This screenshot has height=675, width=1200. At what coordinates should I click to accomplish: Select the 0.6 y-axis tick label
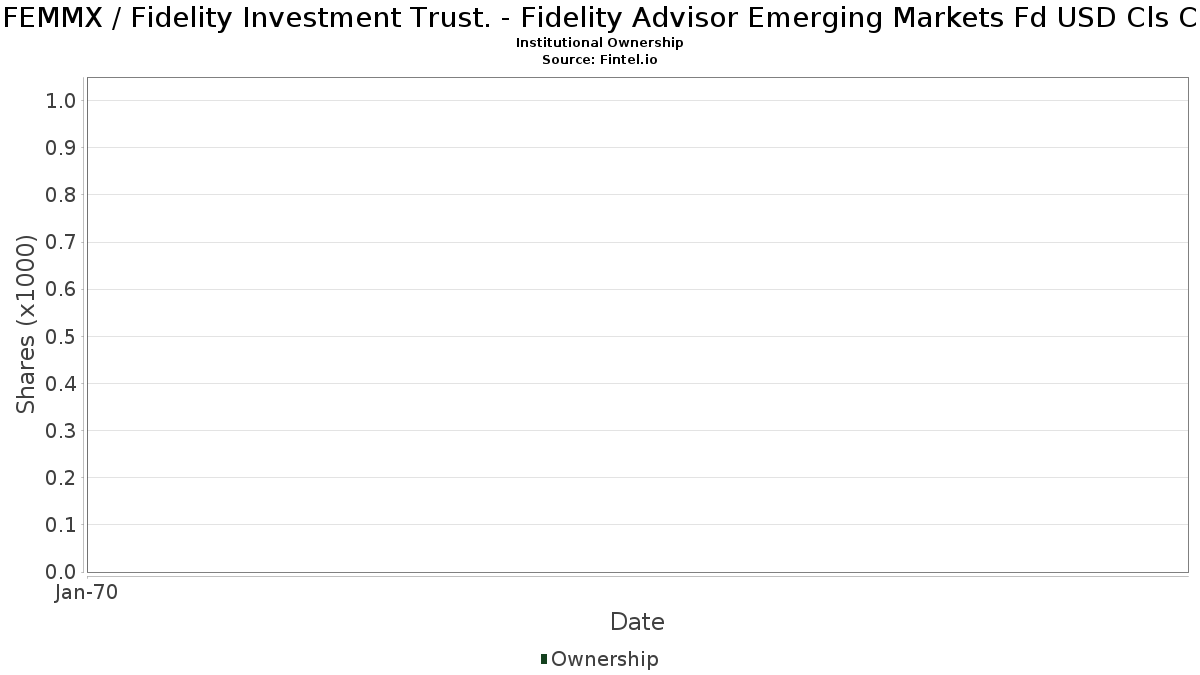tap(61, 289)
